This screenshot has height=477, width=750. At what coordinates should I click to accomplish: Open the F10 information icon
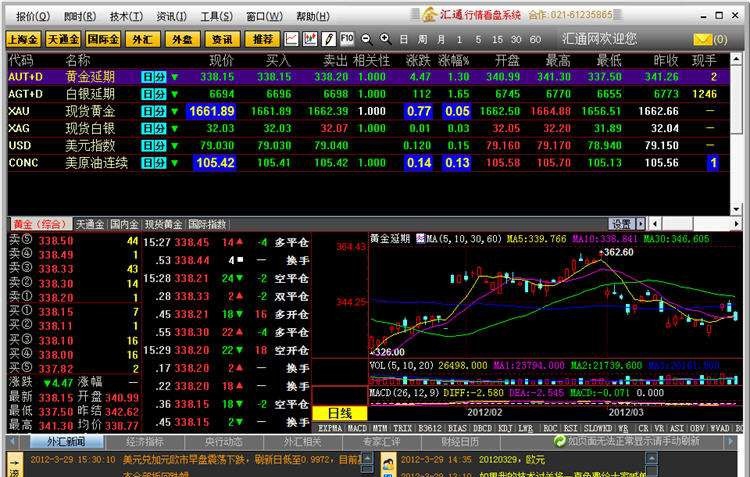tap(347, 39)
